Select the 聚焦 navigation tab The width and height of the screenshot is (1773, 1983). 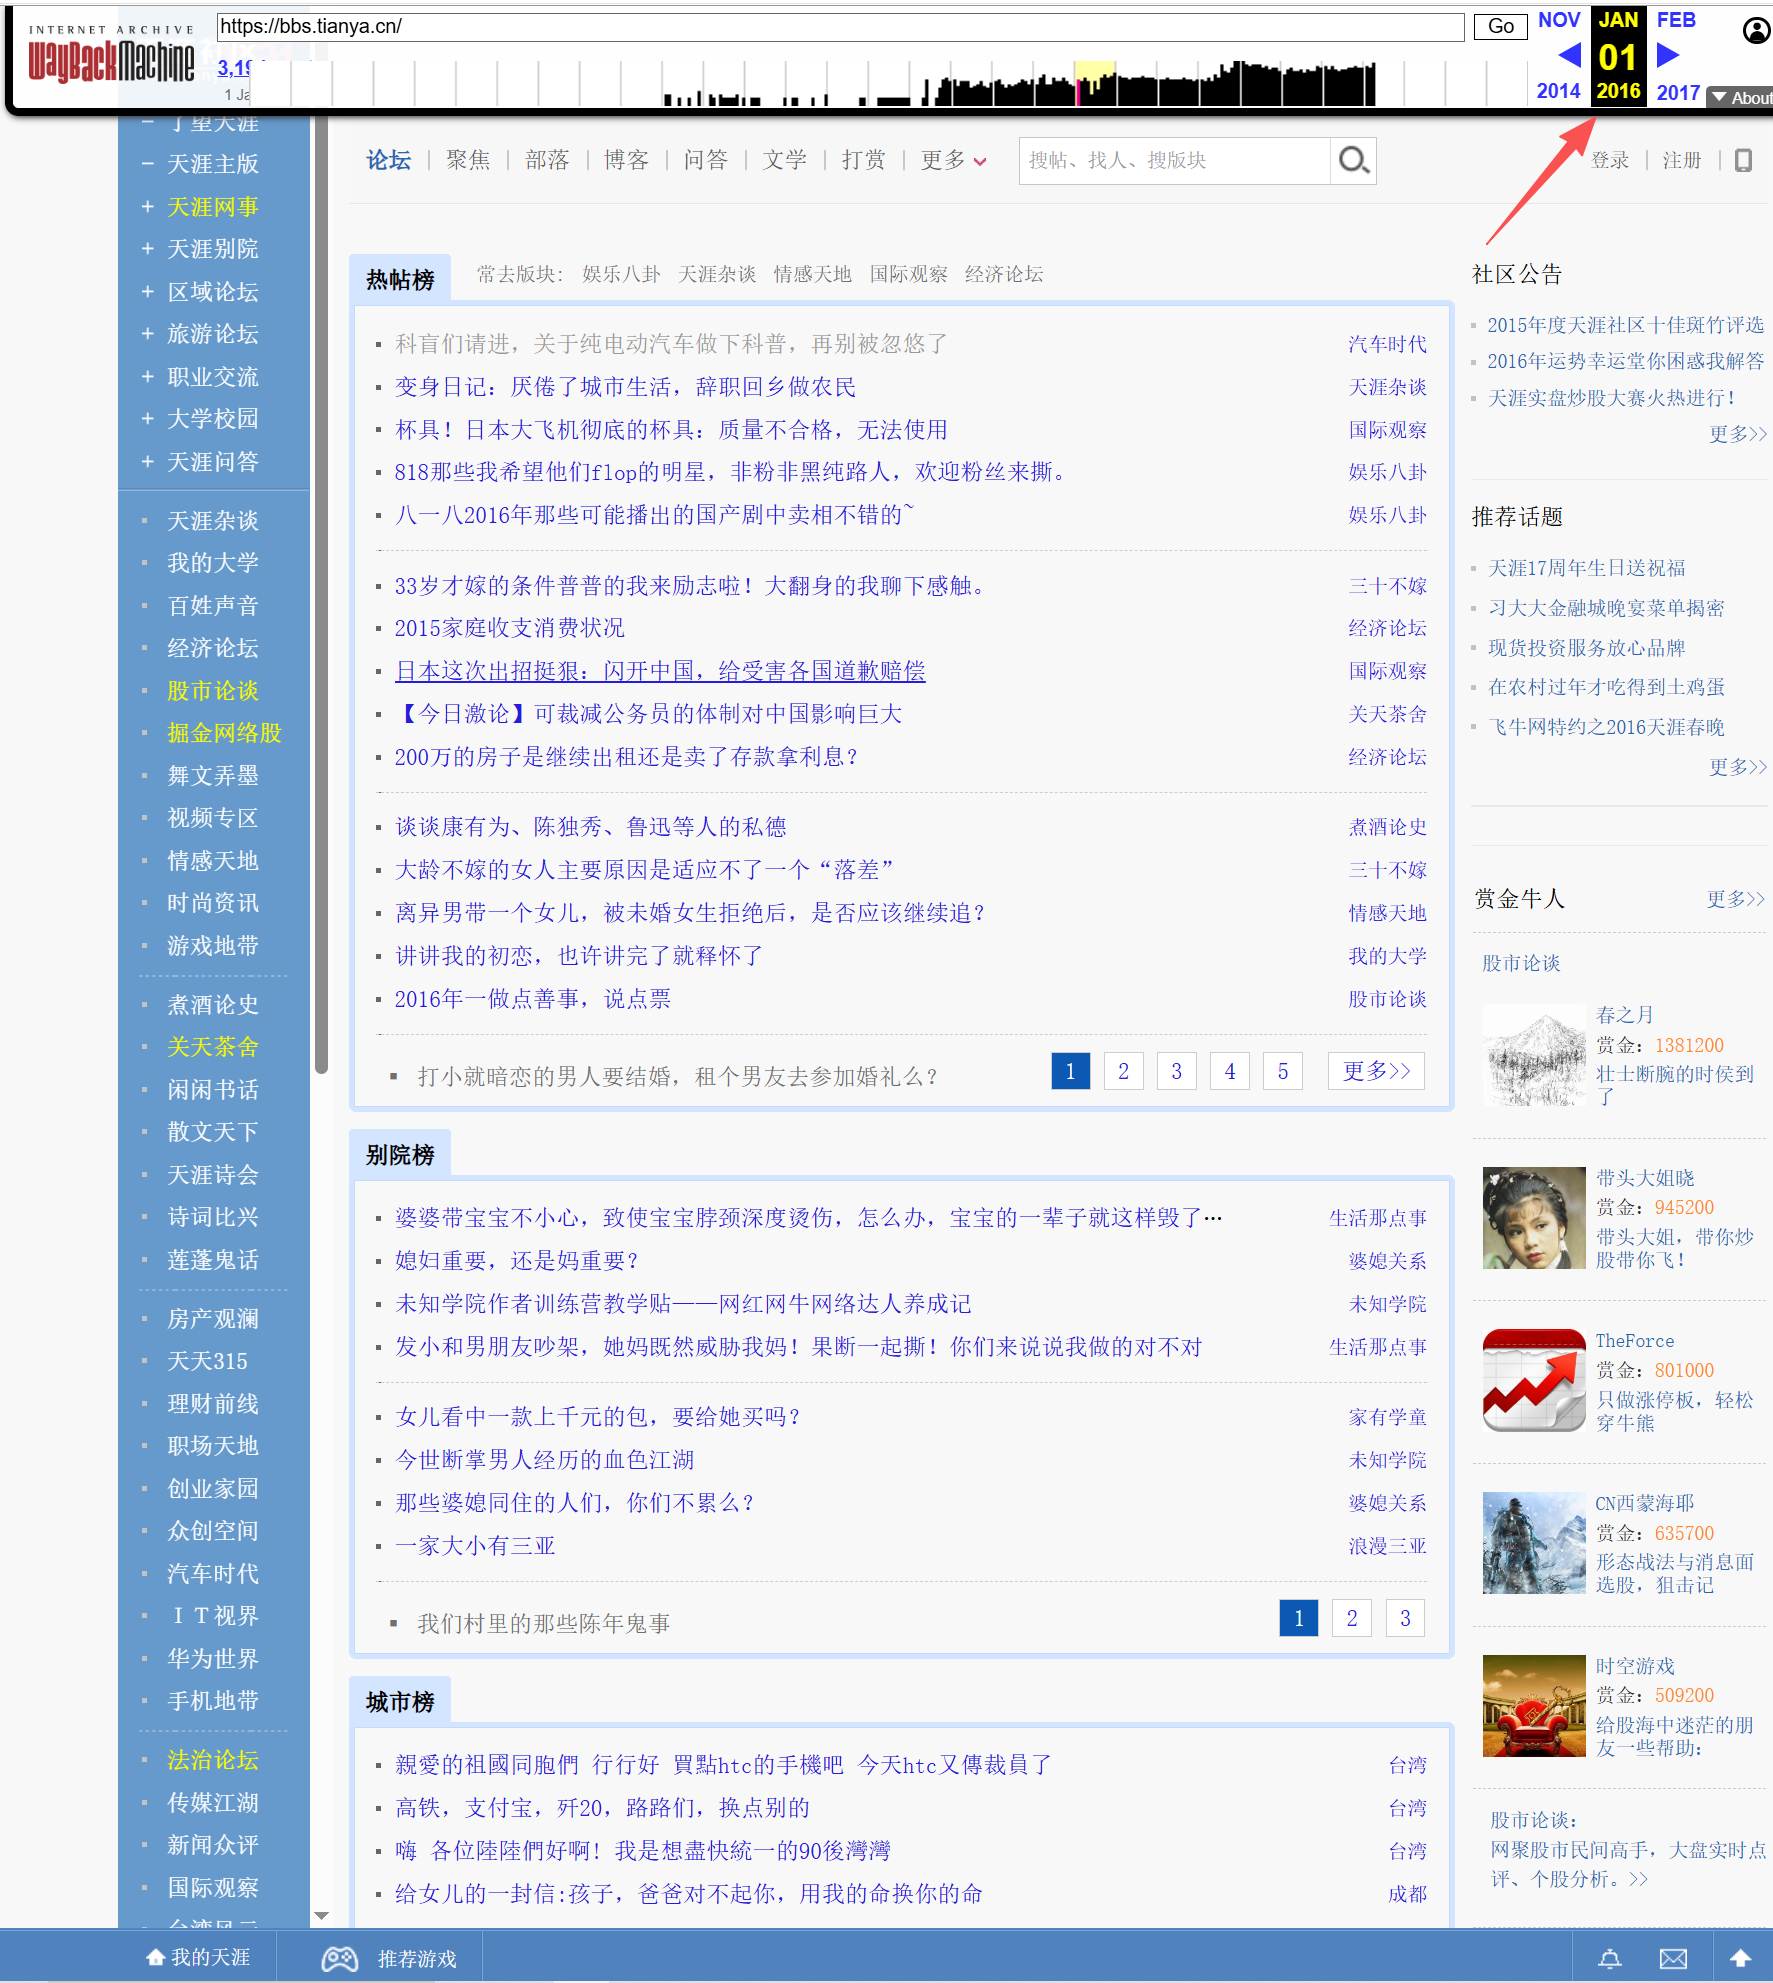click(x=467, y=160)
